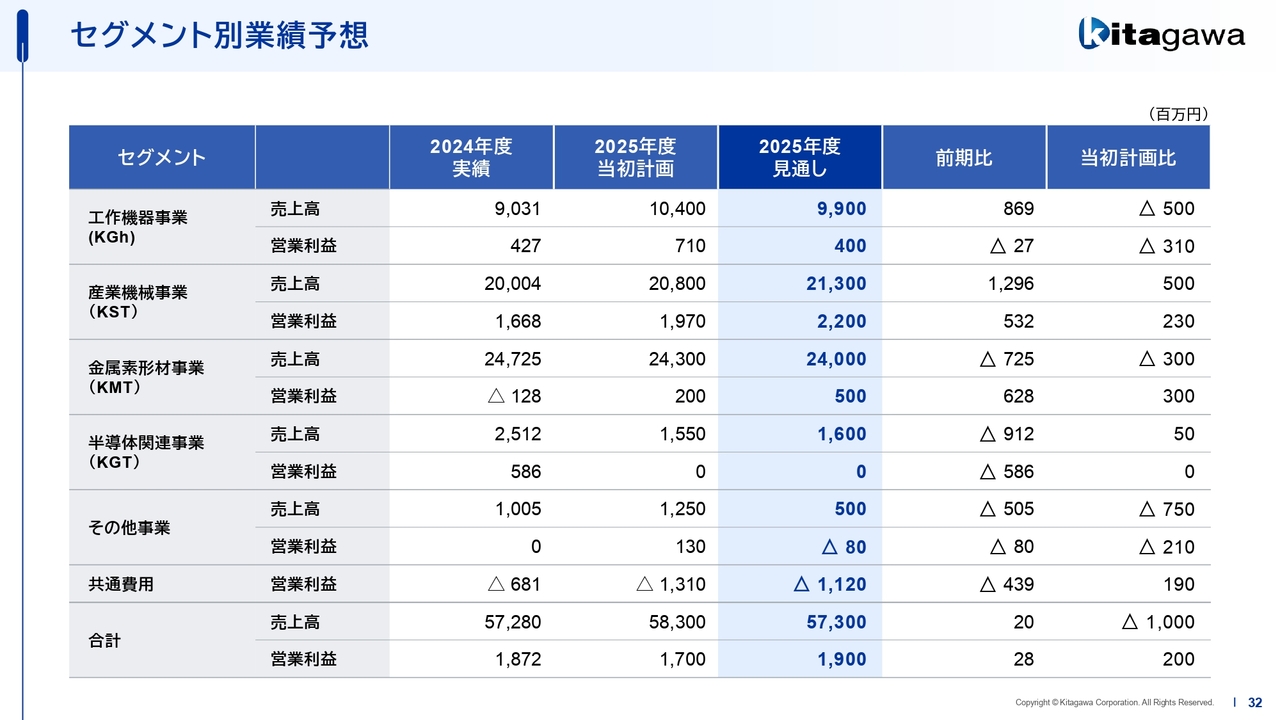
Task: Click the page number 32
Action: click(1255, 702)
